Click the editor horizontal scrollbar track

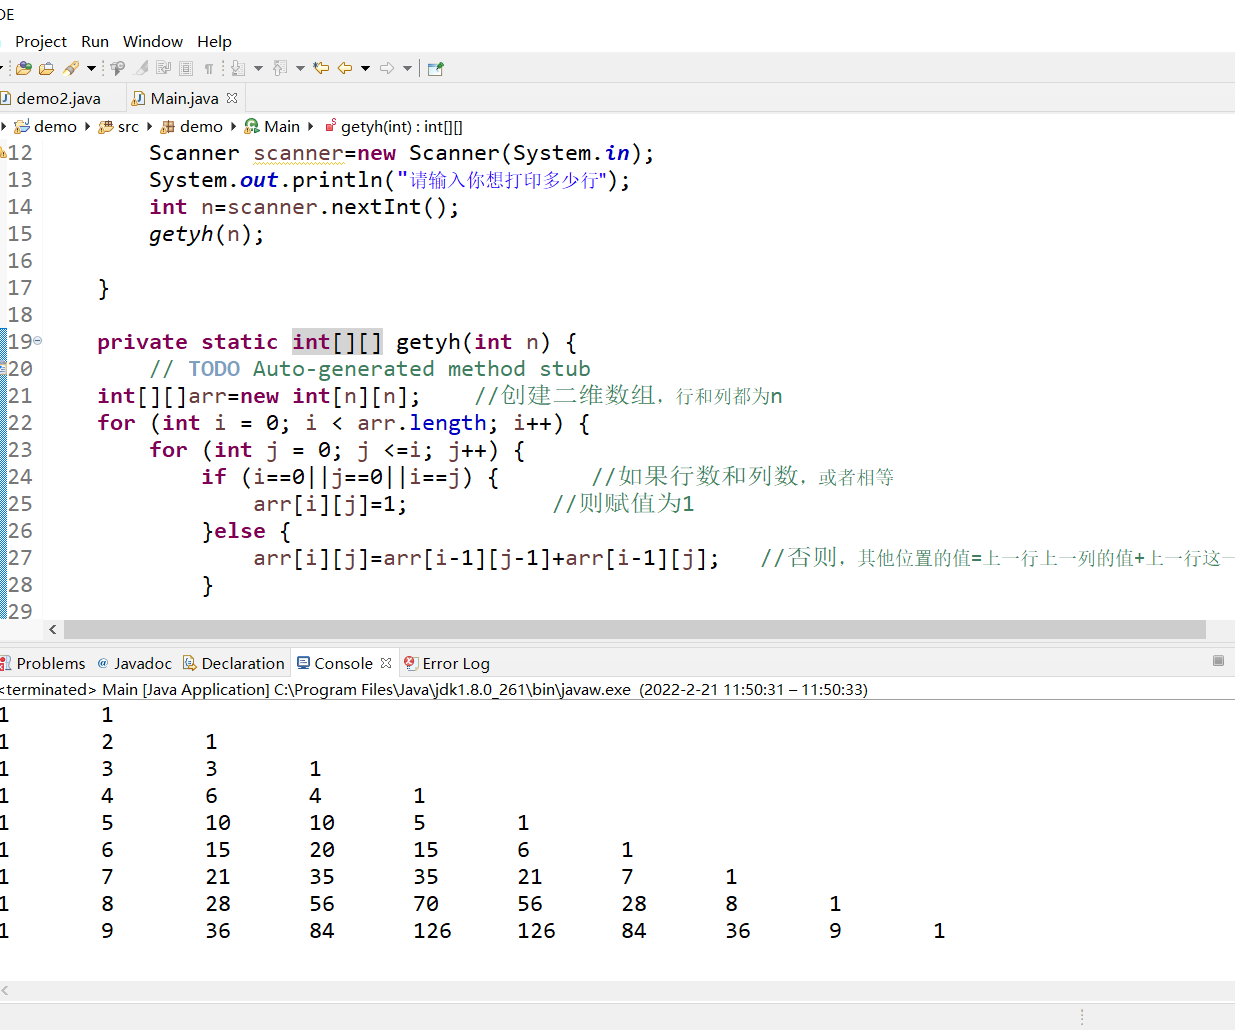(634, 629)
